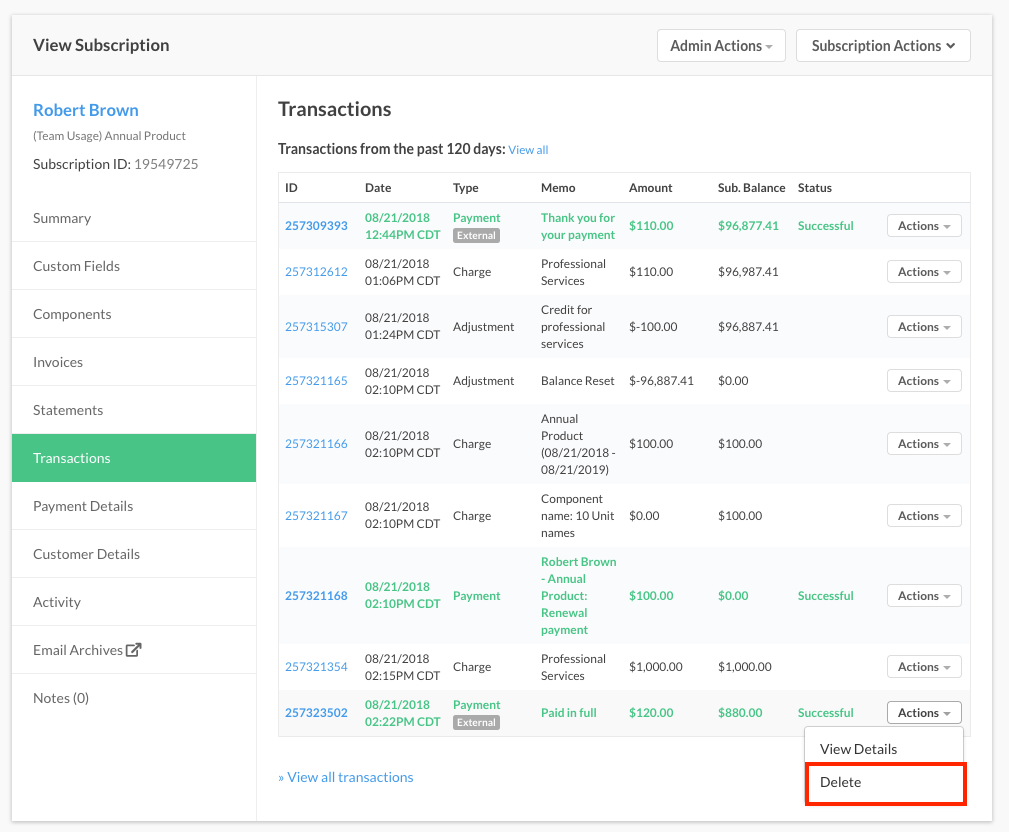Click the $-96,887.41 adjustment amount
This screenshot has width=1009, height=832.
pyautogui.click(x=662, y=381)
